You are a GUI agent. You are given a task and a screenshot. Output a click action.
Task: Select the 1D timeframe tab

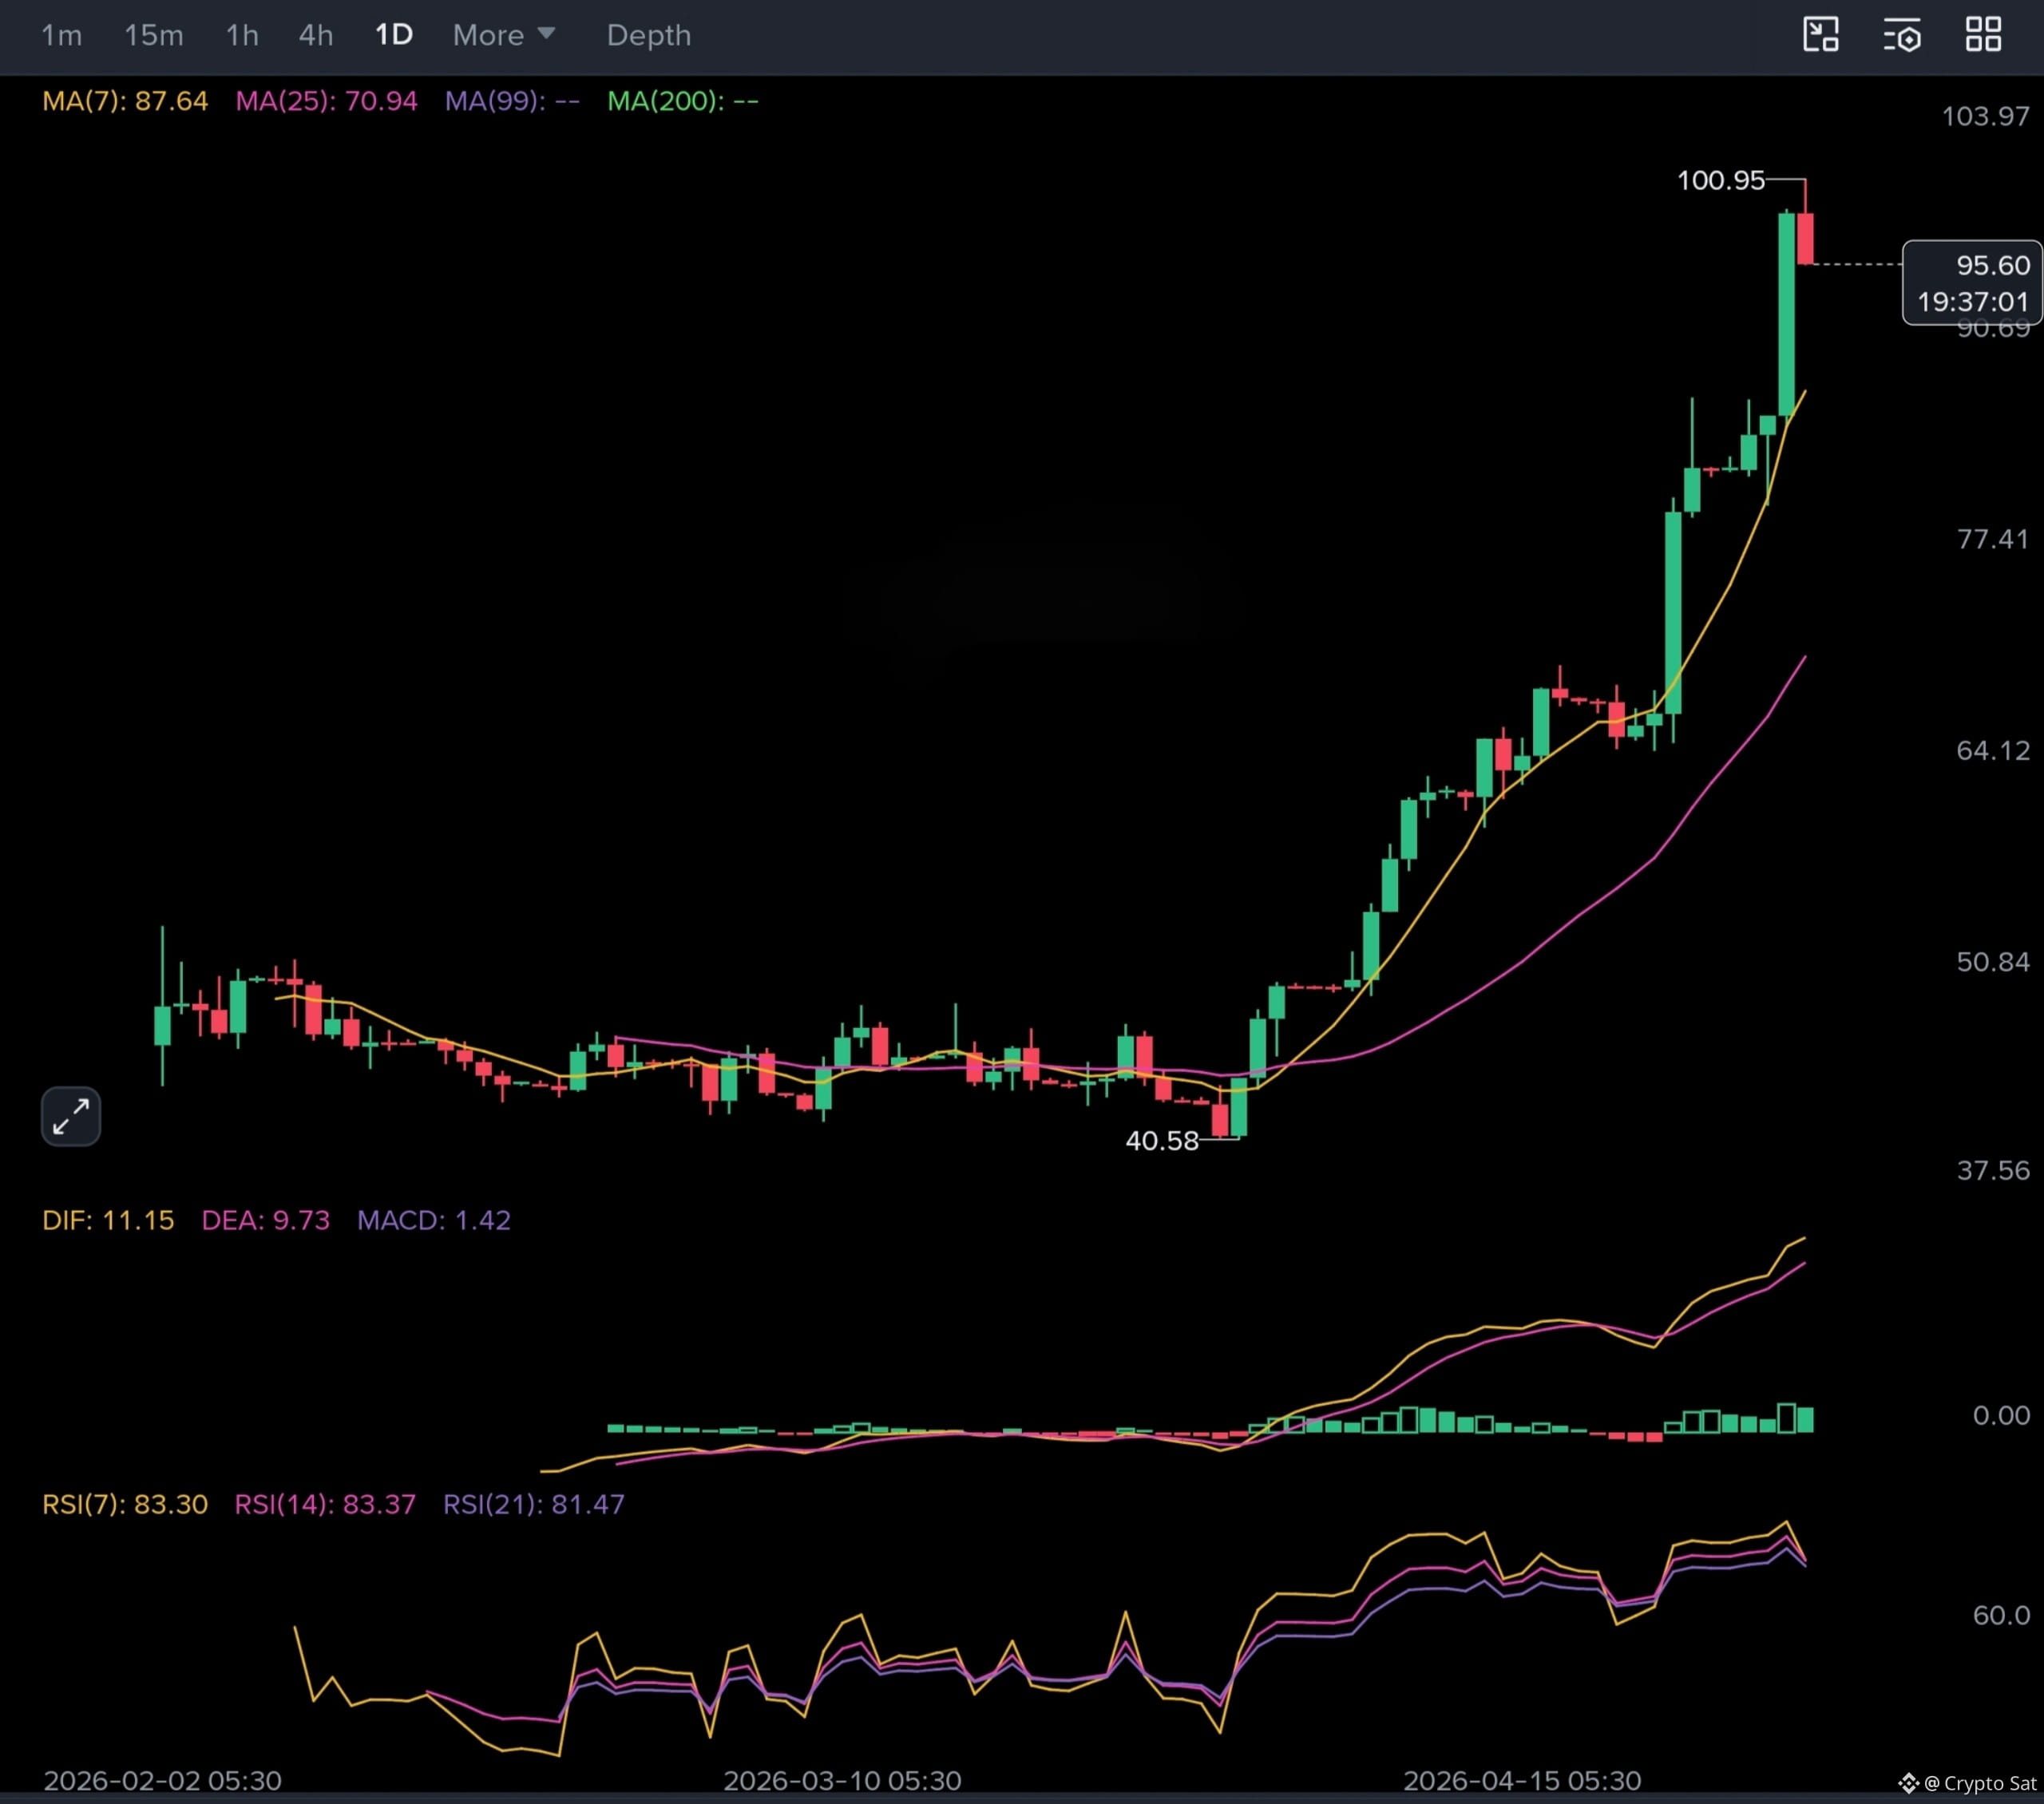394,36
